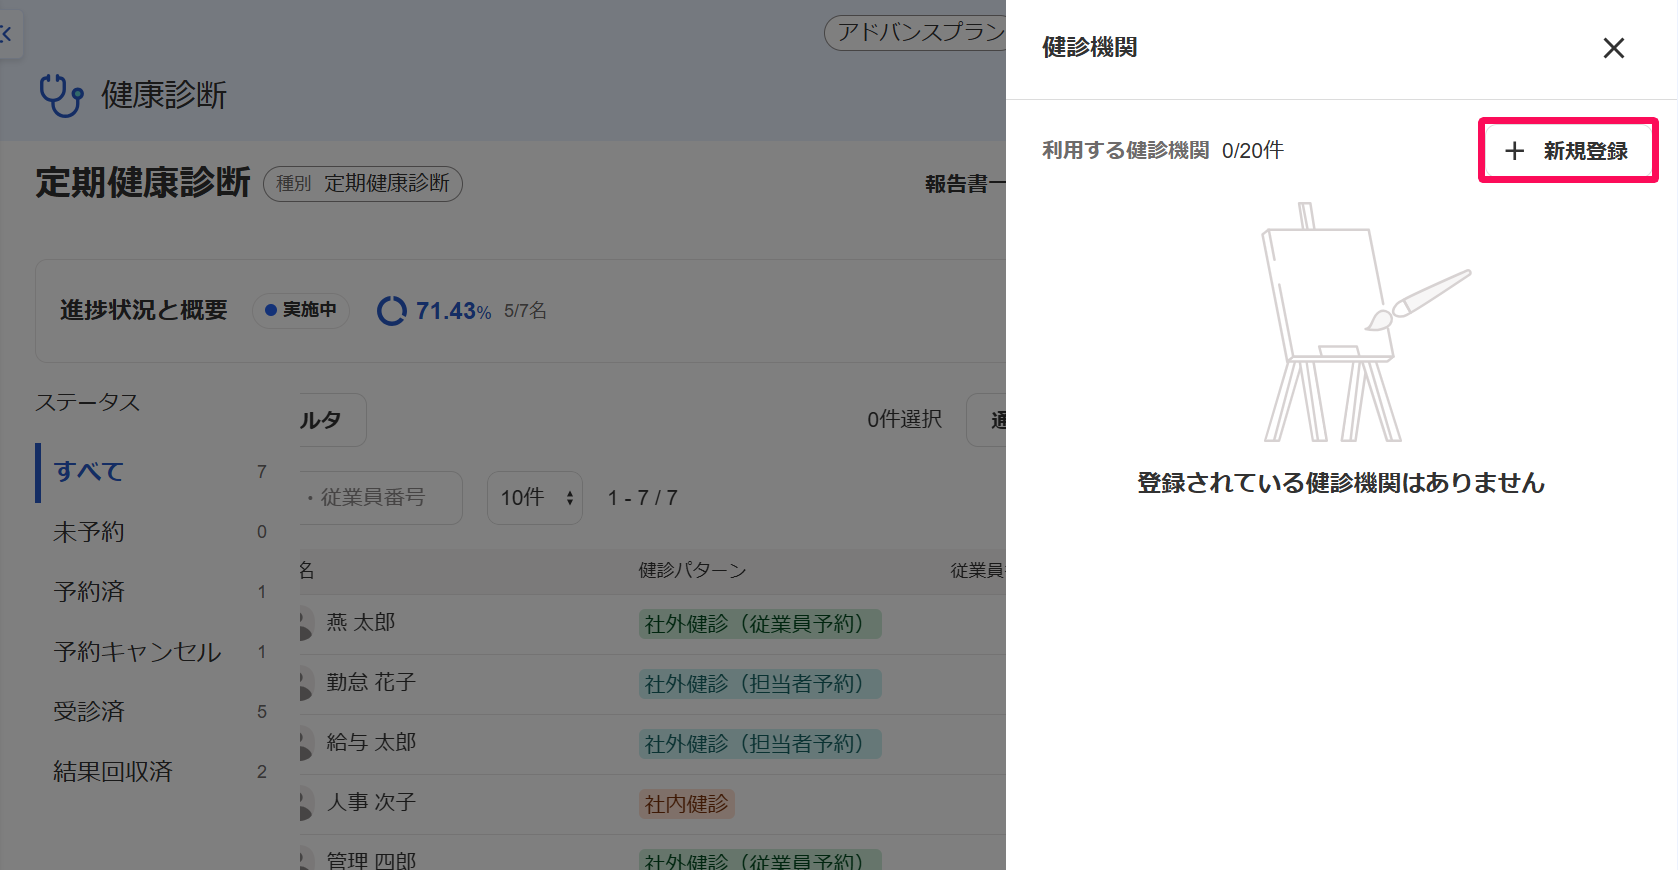
Task: Click the 種別 定期健康診断 tag
Action: (363, 184)
